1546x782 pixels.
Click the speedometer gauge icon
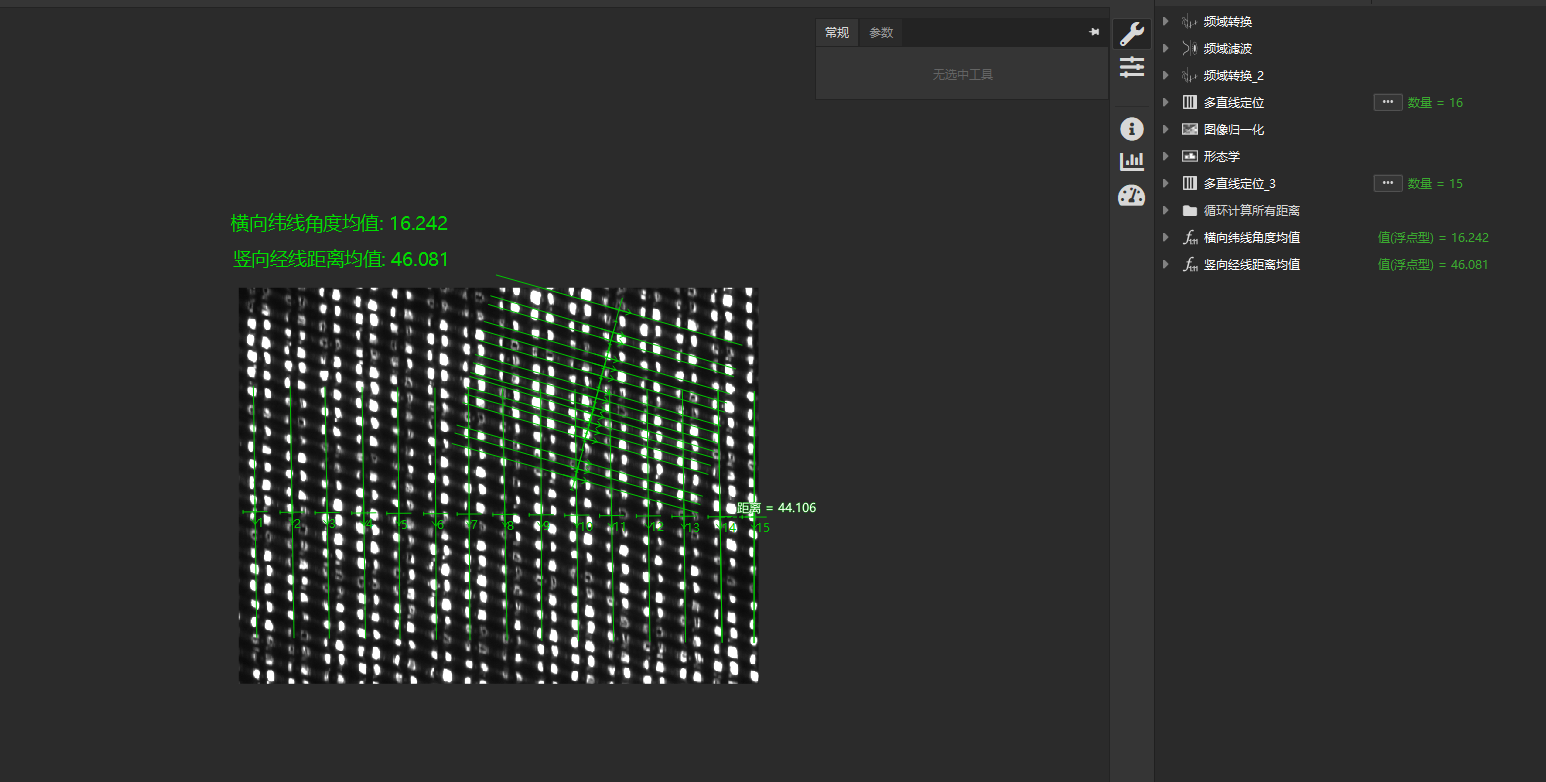pyautogui.click(x=1131, y=195)
